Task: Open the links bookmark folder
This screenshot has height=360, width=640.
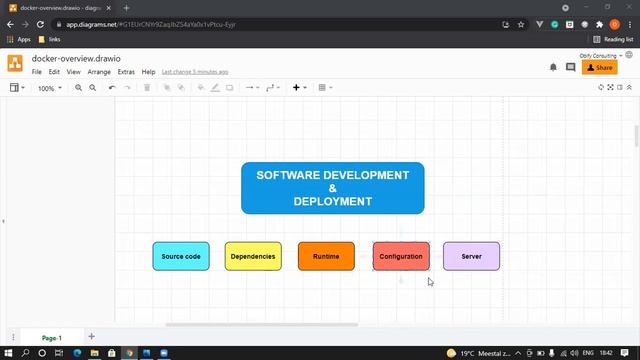Action: click(49, 40)
